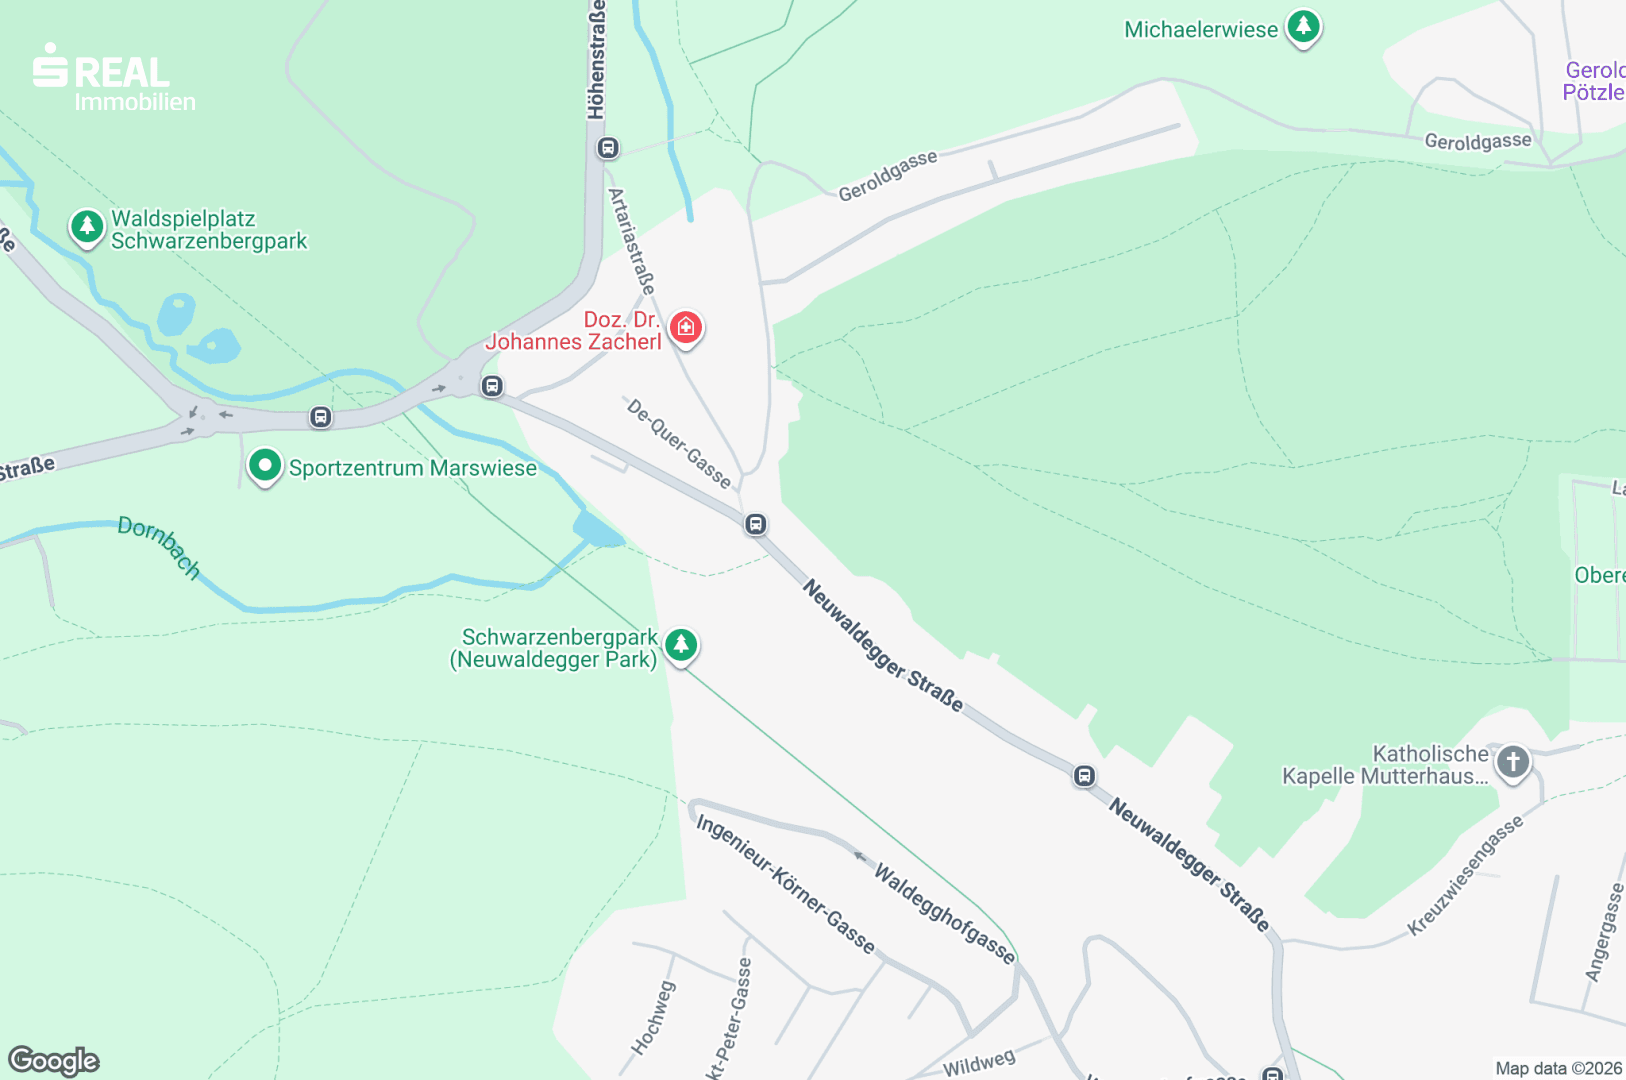Click the bus stop above Sportzentrum Marswiese

(x=320, y=417)
